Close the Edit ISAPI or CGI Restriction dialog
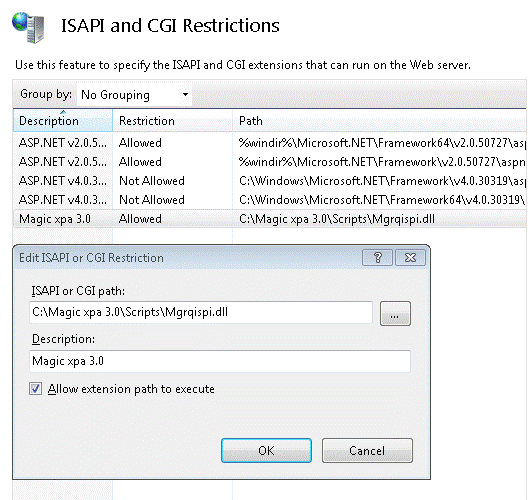Viewport: 528px width, 500px height. pos(410,258)
